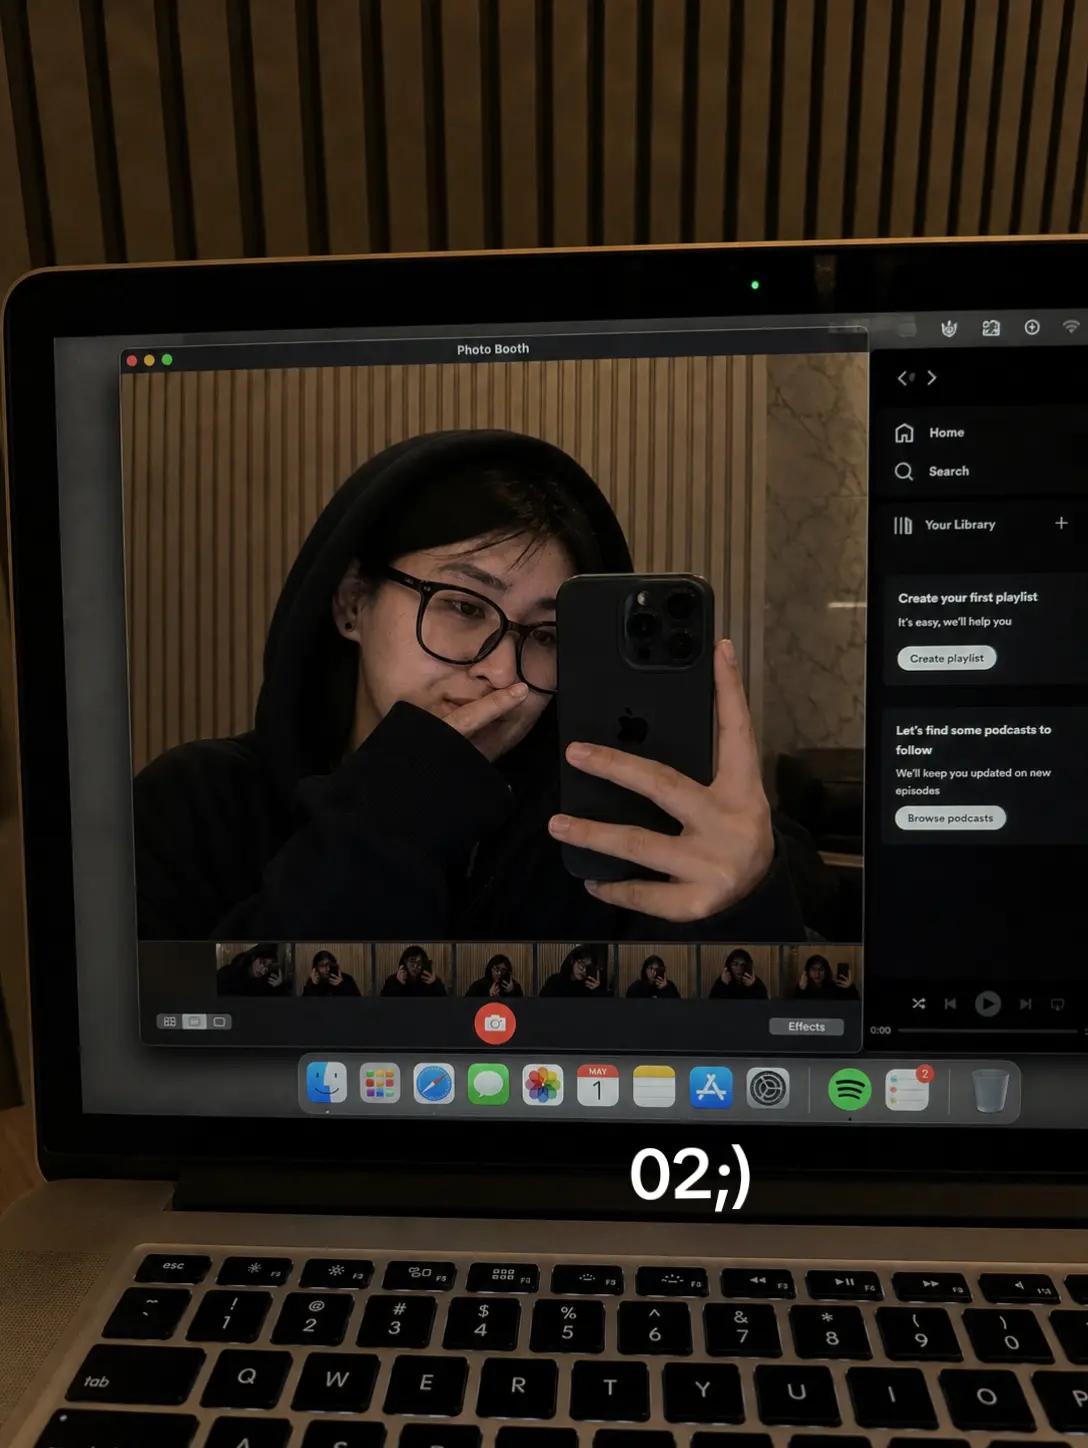The height and width of the screenshot is (1448, 1088).
Task: Open the Trash in the Dock
Action: click(x=990, y=1091)
